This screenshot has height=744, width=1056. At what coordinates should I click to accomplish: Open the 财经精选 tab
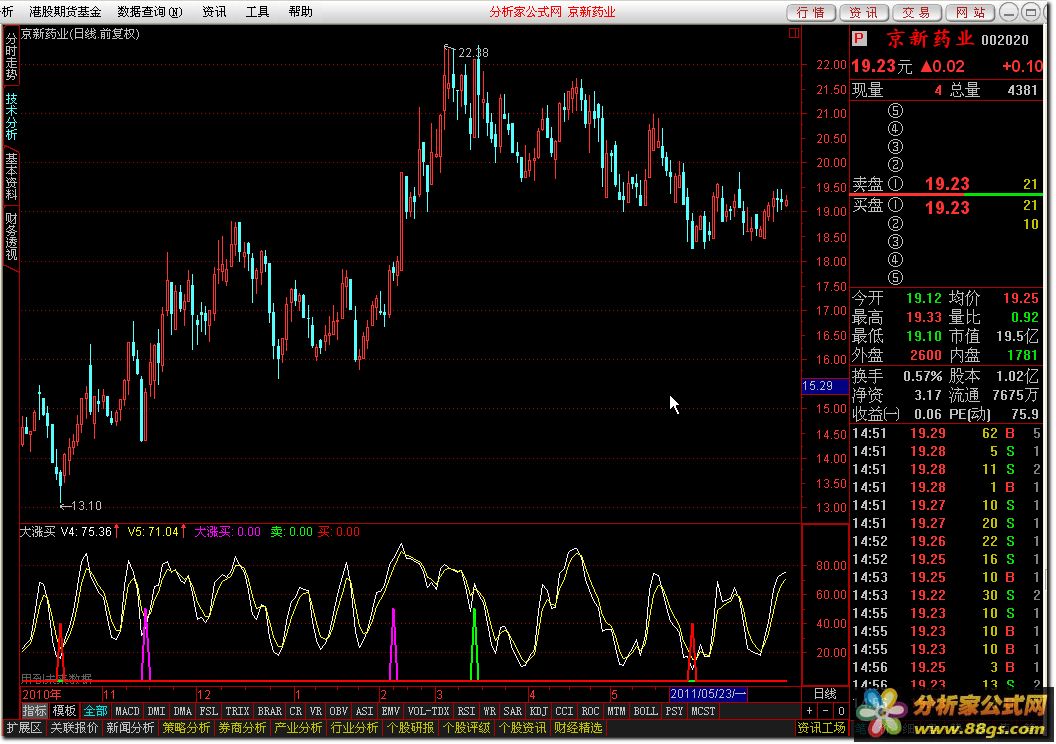coord(578,728)
